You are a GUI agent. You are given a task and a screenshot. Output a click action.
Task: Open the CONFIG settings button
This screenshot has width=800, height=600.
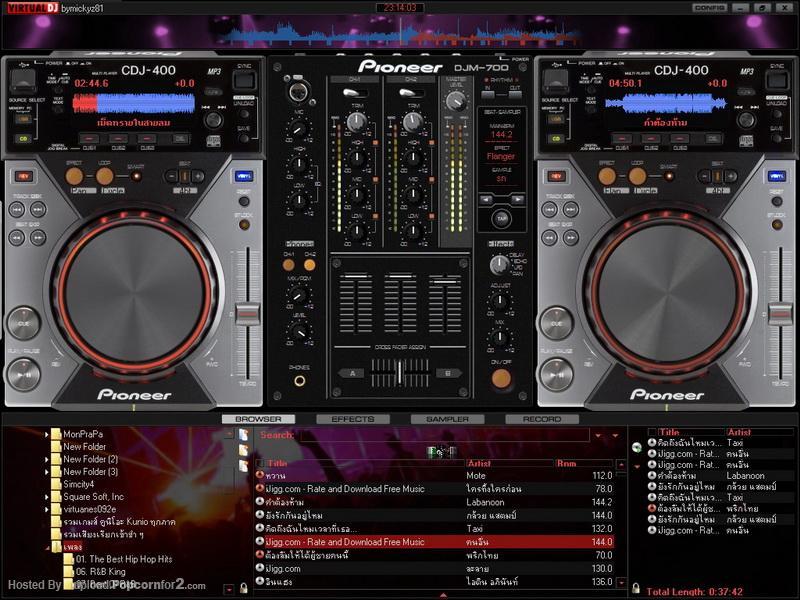click(x=709, y=8)
